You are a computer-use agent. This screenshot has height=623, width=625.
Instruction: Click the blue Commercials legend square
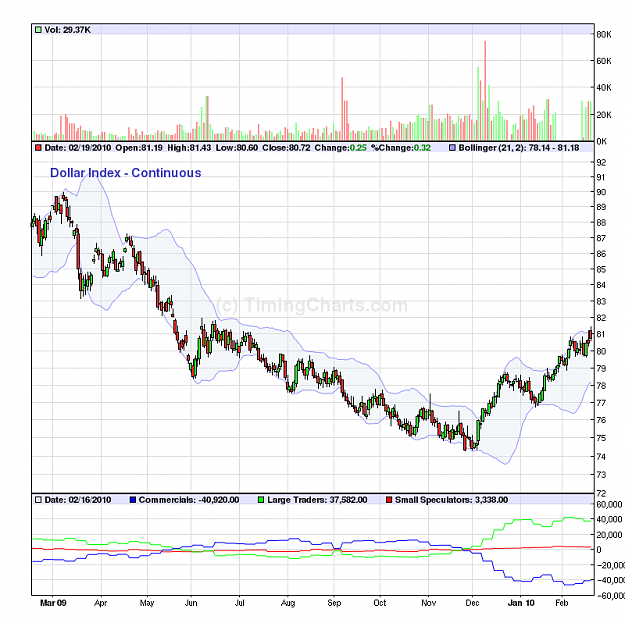[x=133, y=500]
